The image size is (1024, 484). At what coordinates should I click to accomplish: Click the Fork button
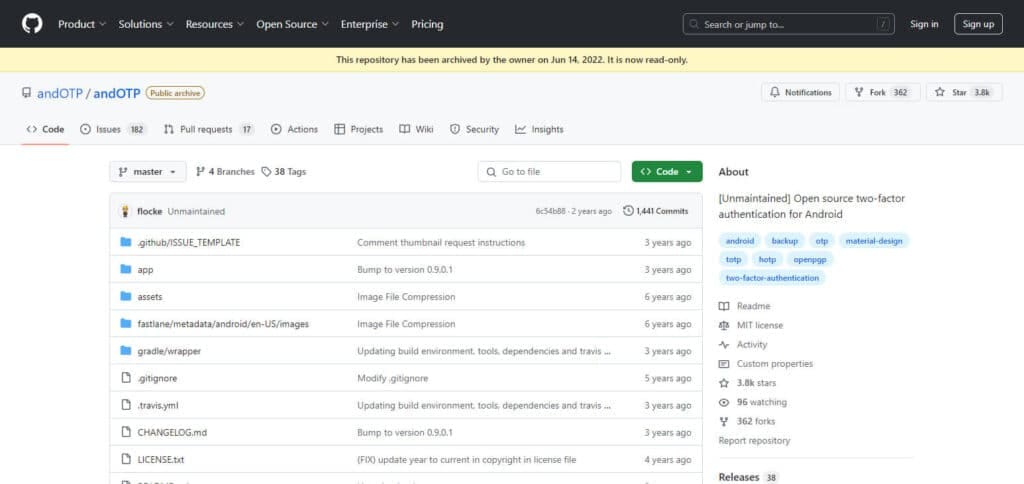click(882, 92)
